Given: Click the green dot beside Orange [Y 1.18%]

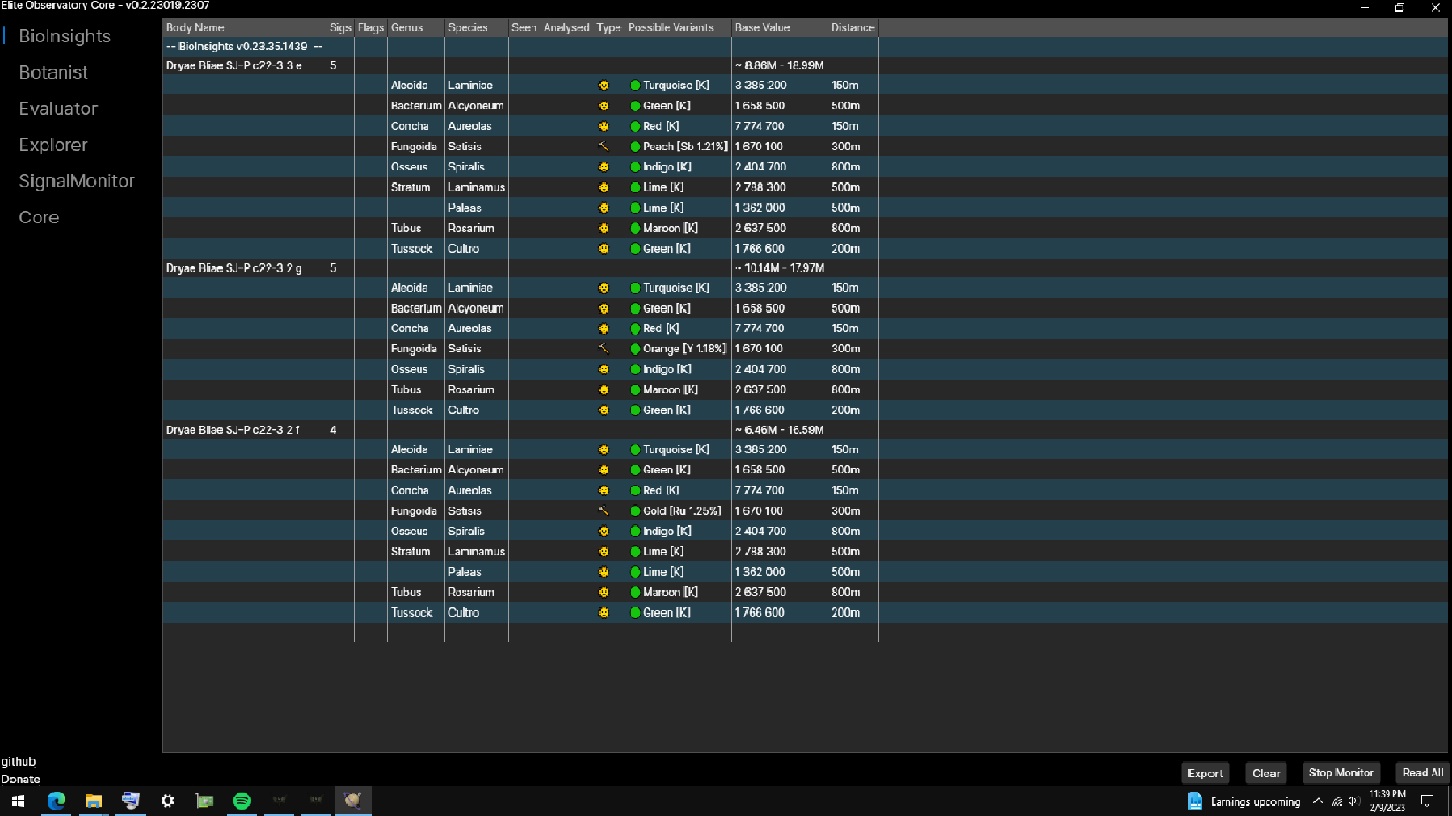Looking at the screenshot, I should point(635,349).
